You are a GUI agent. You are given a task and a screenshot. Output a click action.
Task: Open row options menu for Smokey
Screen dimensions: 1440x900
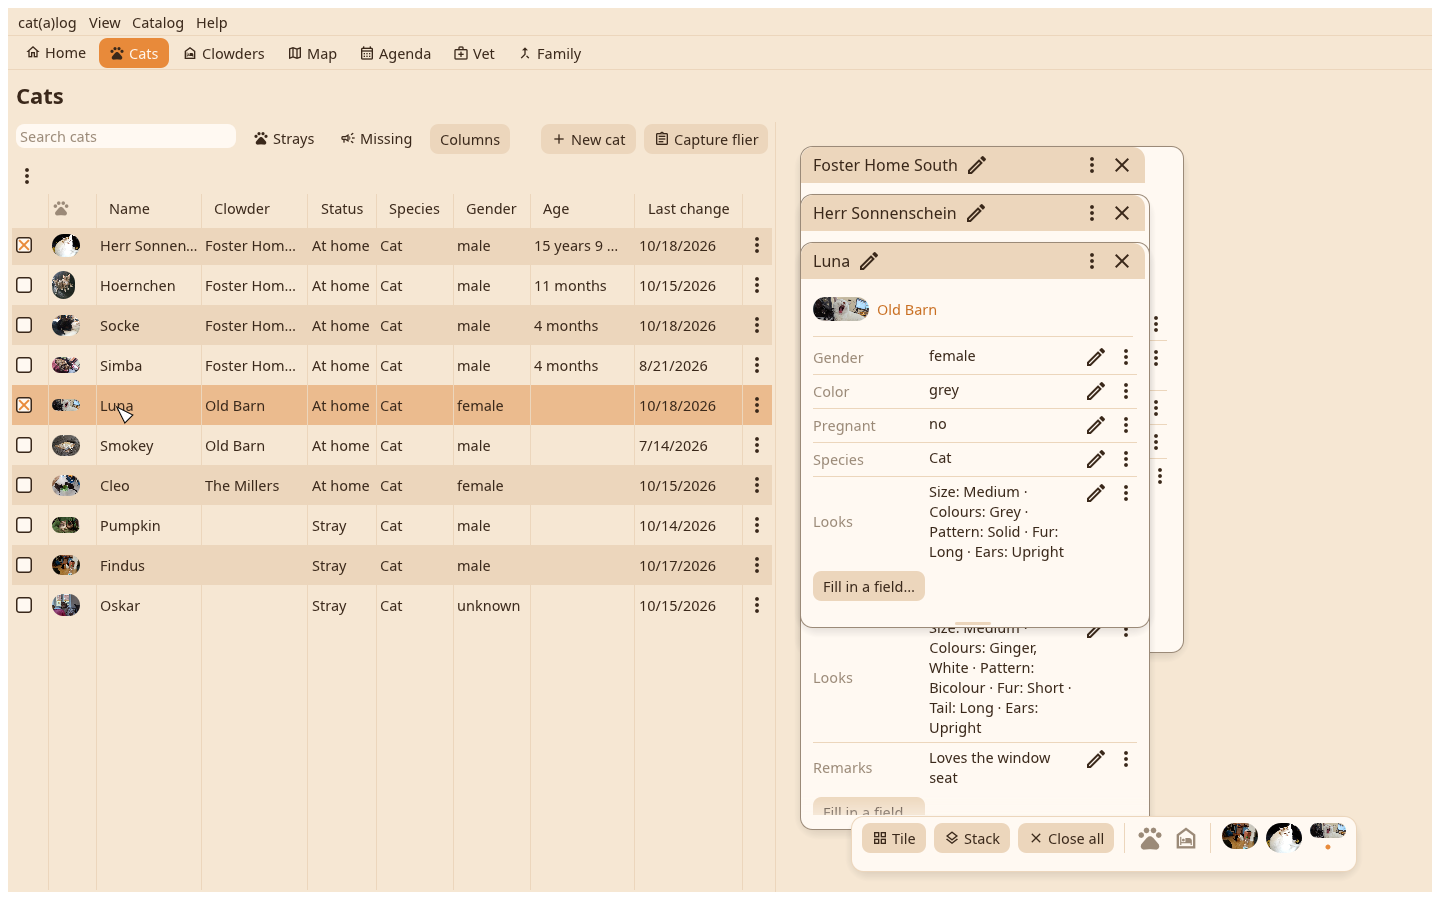pos(757,445)
